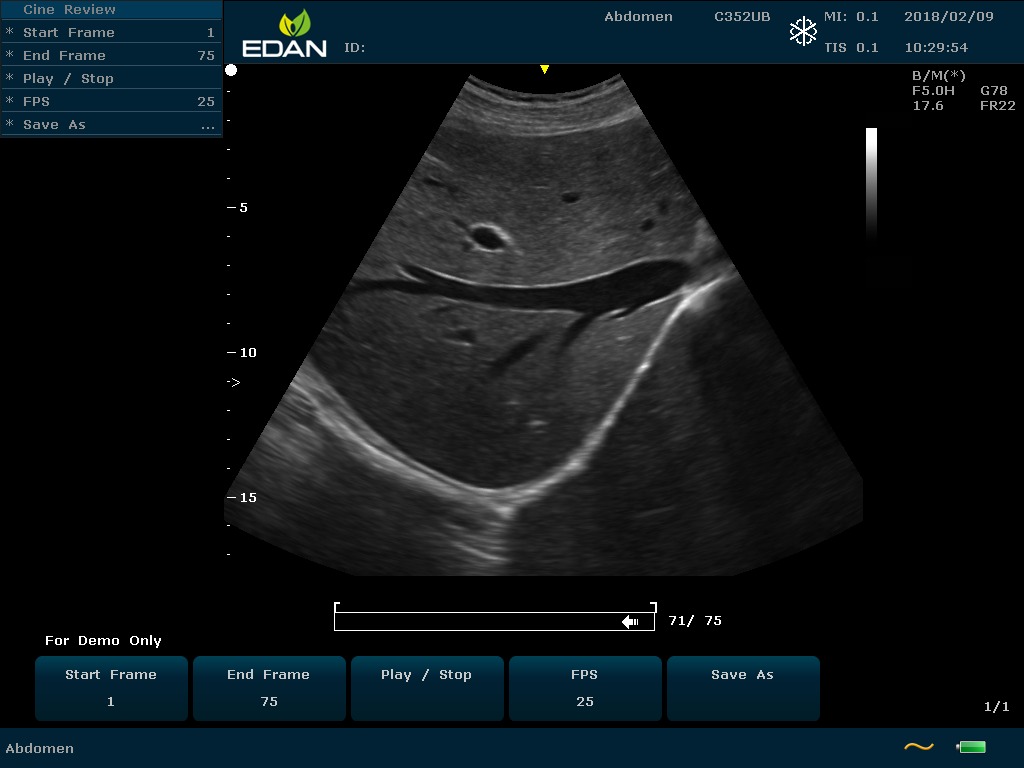The image size is (1024, 768).
Task: Click the EDAN leaf logo
Action: (x=295, y=24)
